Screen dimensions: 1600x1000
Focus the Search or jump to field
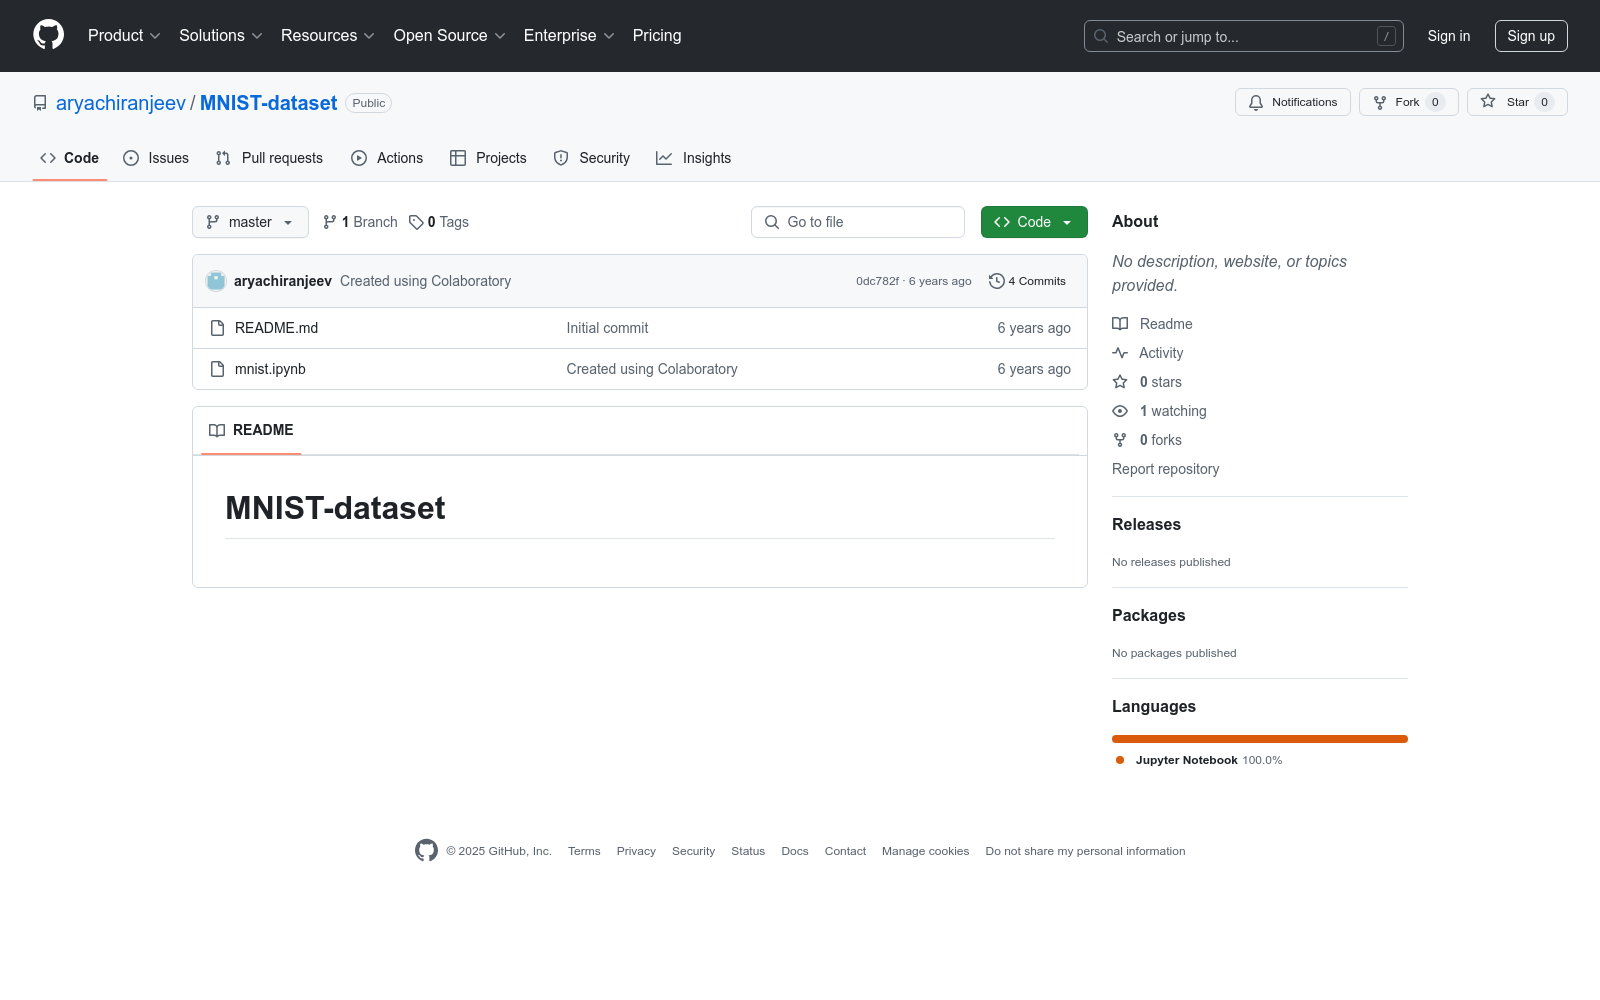click(x=1244, y=36)
